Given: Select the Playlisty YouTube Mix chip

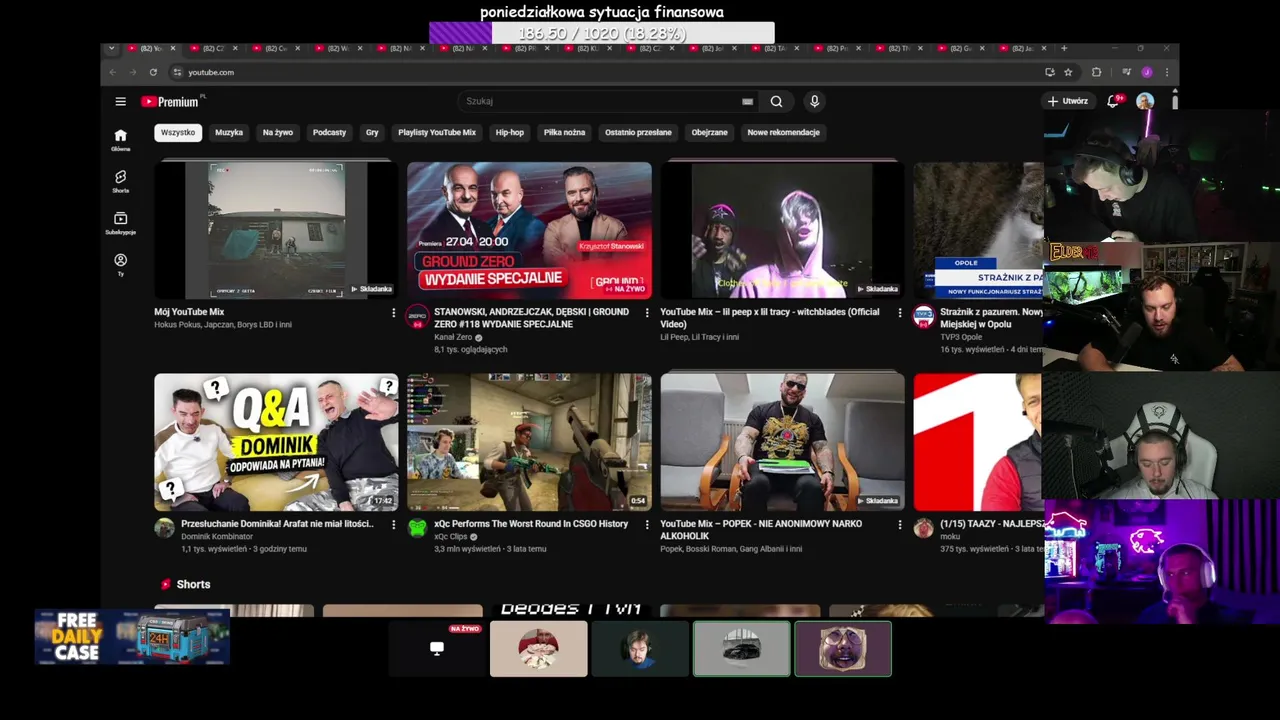Looking at the screenshot, I should 437,132.
